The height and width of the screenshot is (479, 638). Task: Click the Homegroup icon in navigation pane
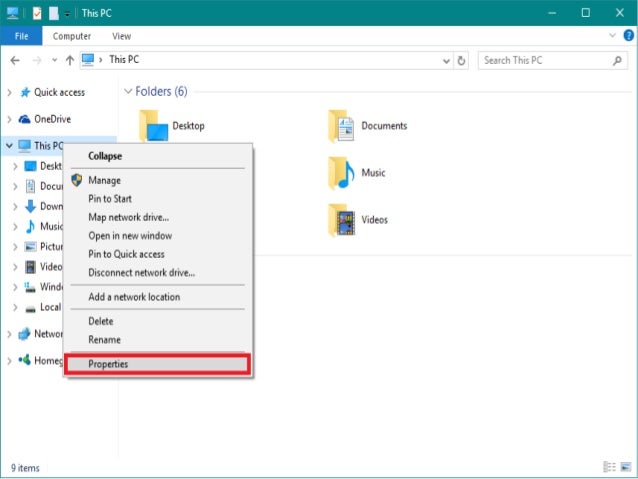point(24,360)
